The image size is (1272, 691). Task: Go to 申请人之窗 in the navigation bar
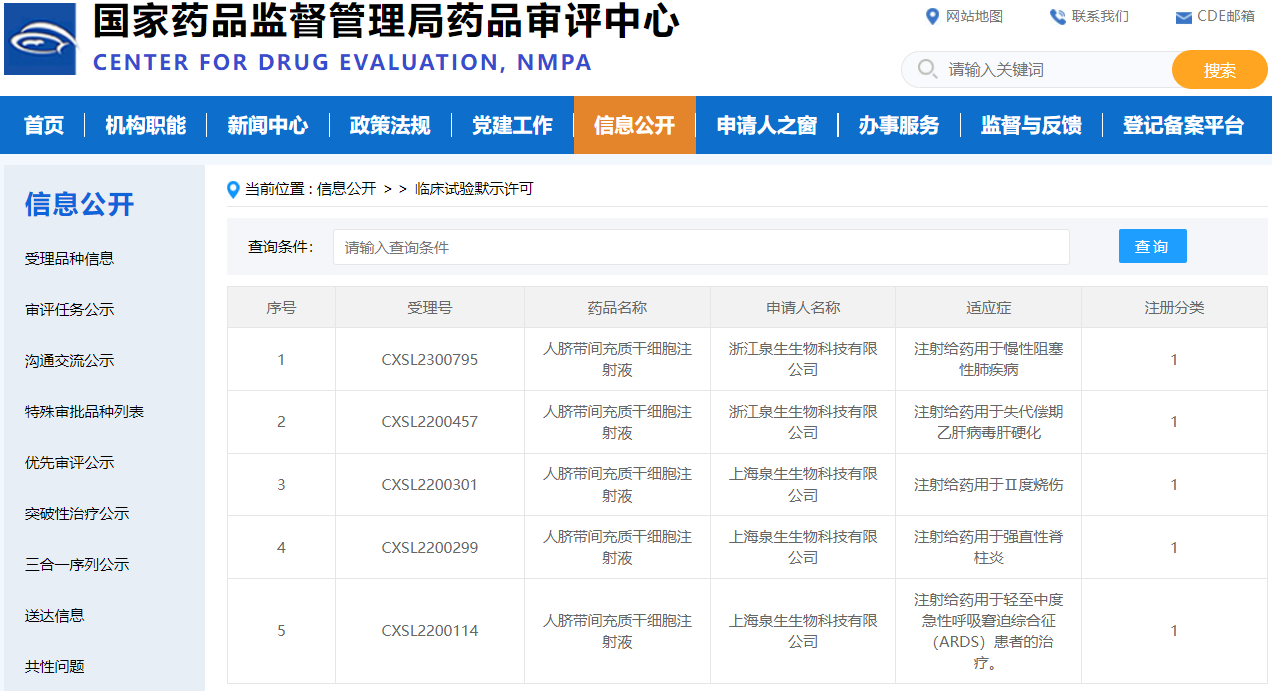coord(766,125)
